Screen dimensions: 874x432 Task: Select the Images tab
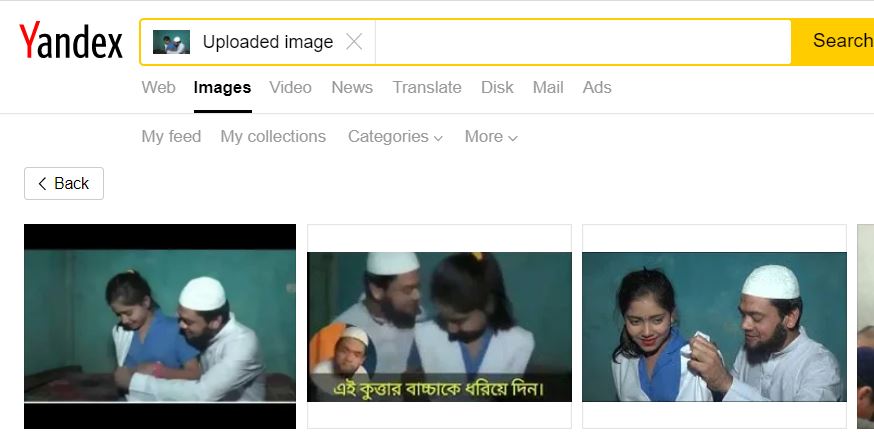pyautogui.click(x=222, y=88)
